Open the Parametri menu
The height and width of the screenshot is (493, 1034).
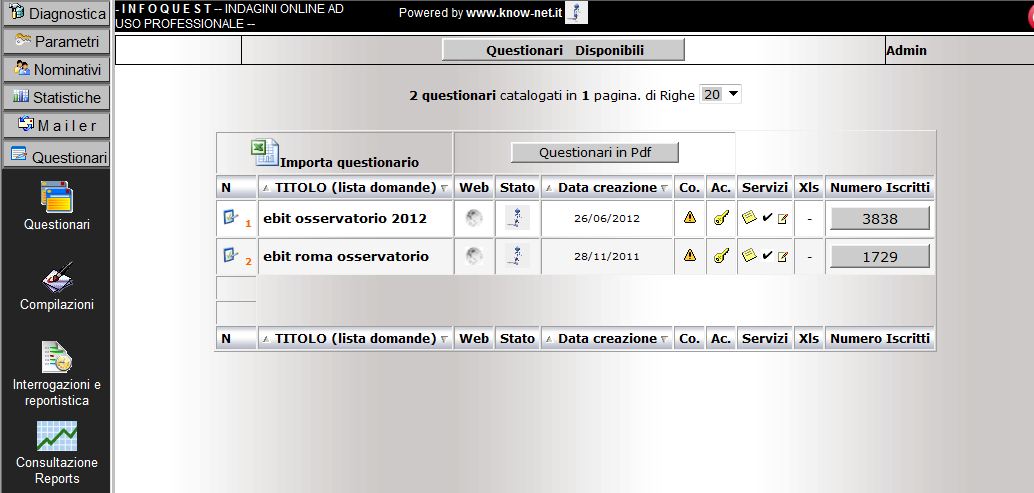pos(56,42)
